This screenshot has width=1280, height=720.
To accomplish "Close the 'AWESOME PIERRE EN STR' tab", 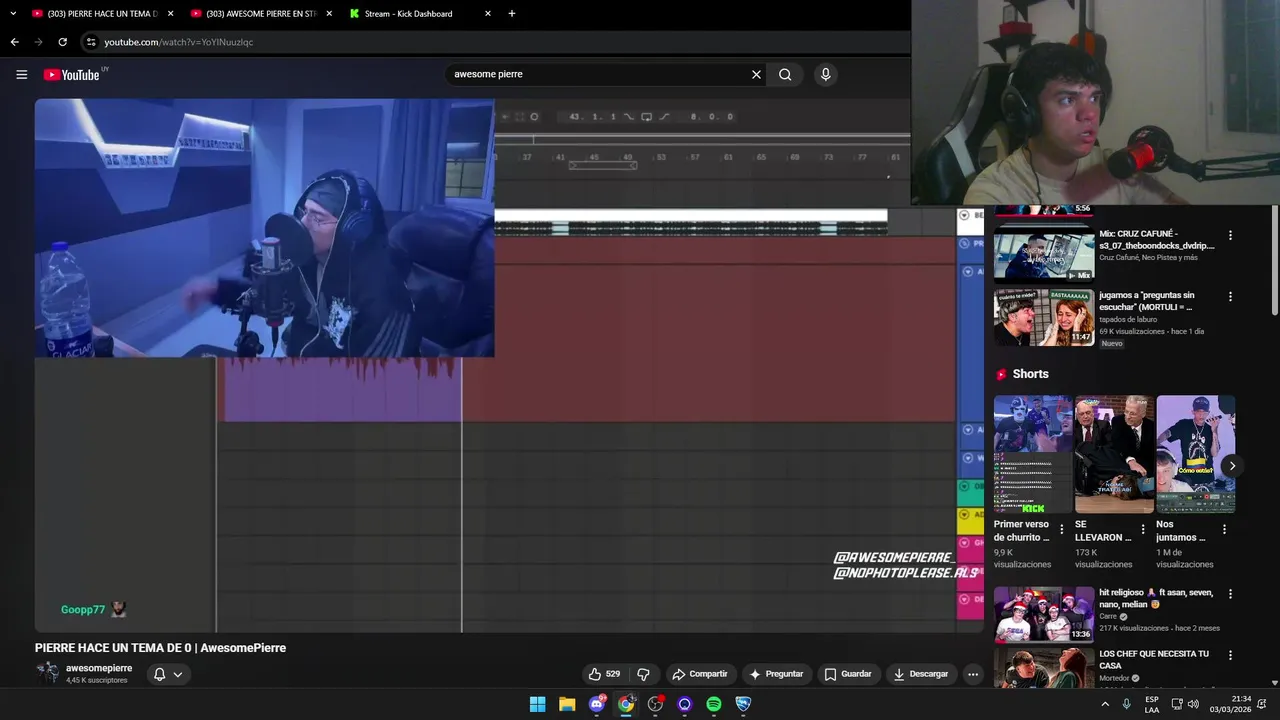I will click(329, 14).
